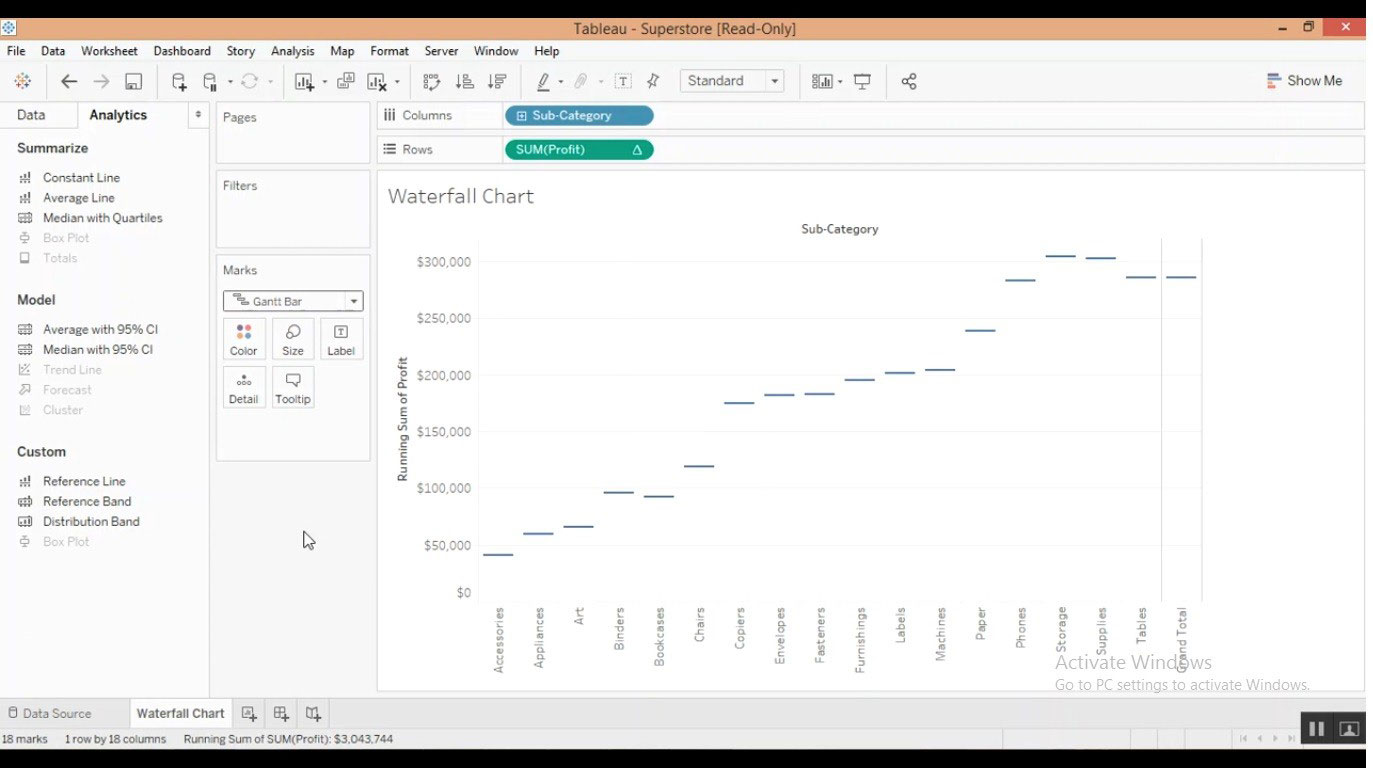Expand the Sub-Category pill plus icon
Viewport: 1373px width, 775px height.
[x=521, y=116]
